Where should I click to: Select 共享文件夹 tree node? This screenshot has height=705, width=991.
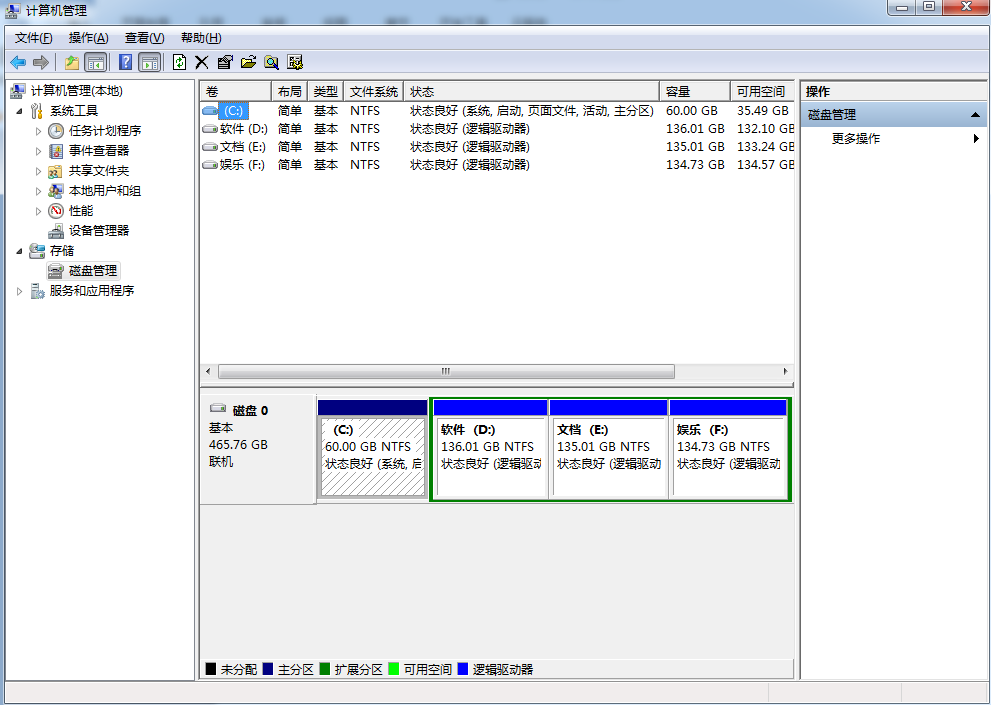click(x=99, y=171)
